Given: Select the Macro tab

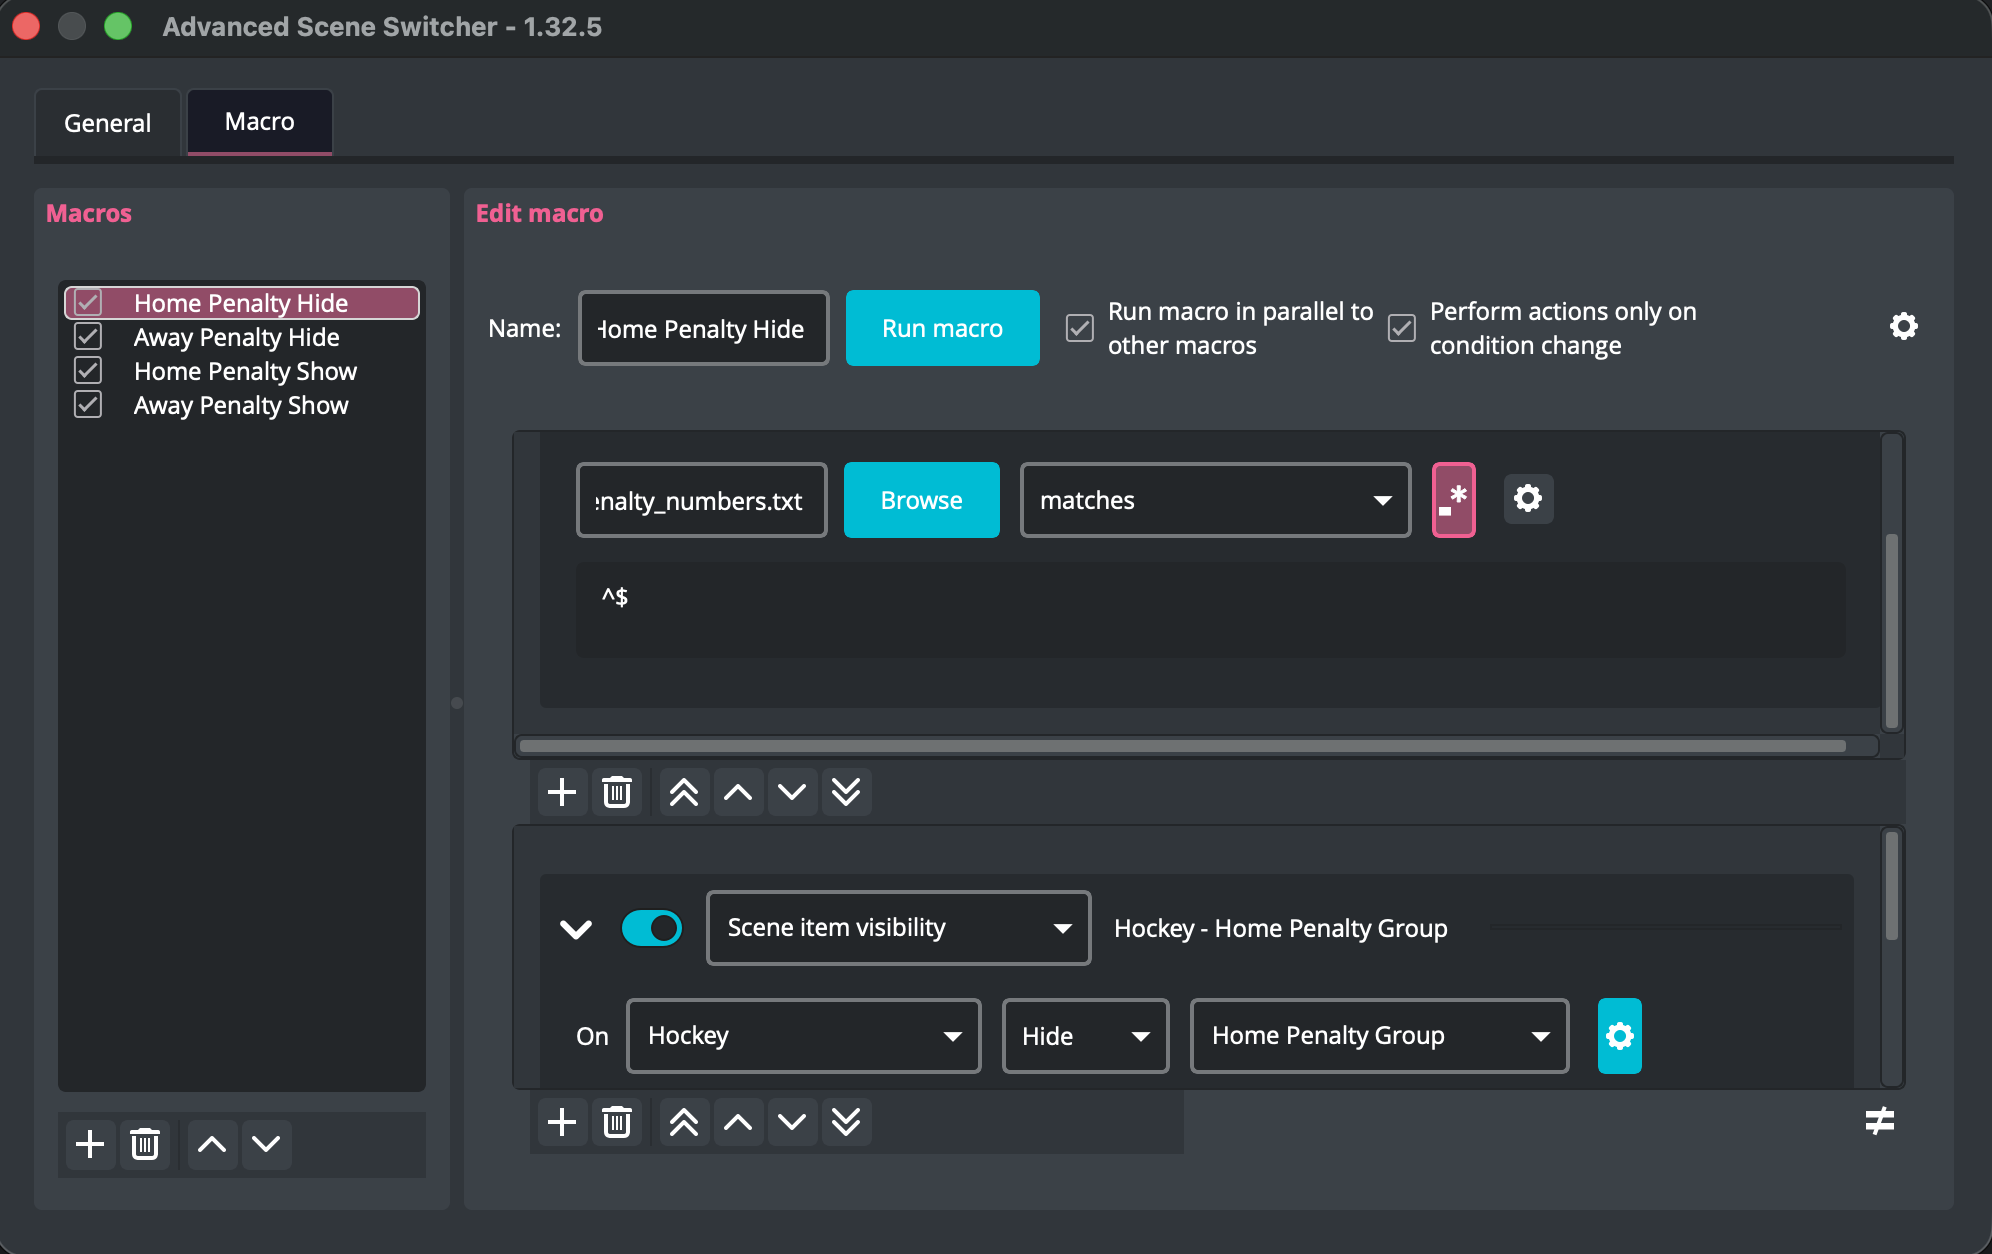Looking at the screenshot, I should coord(259,121).
